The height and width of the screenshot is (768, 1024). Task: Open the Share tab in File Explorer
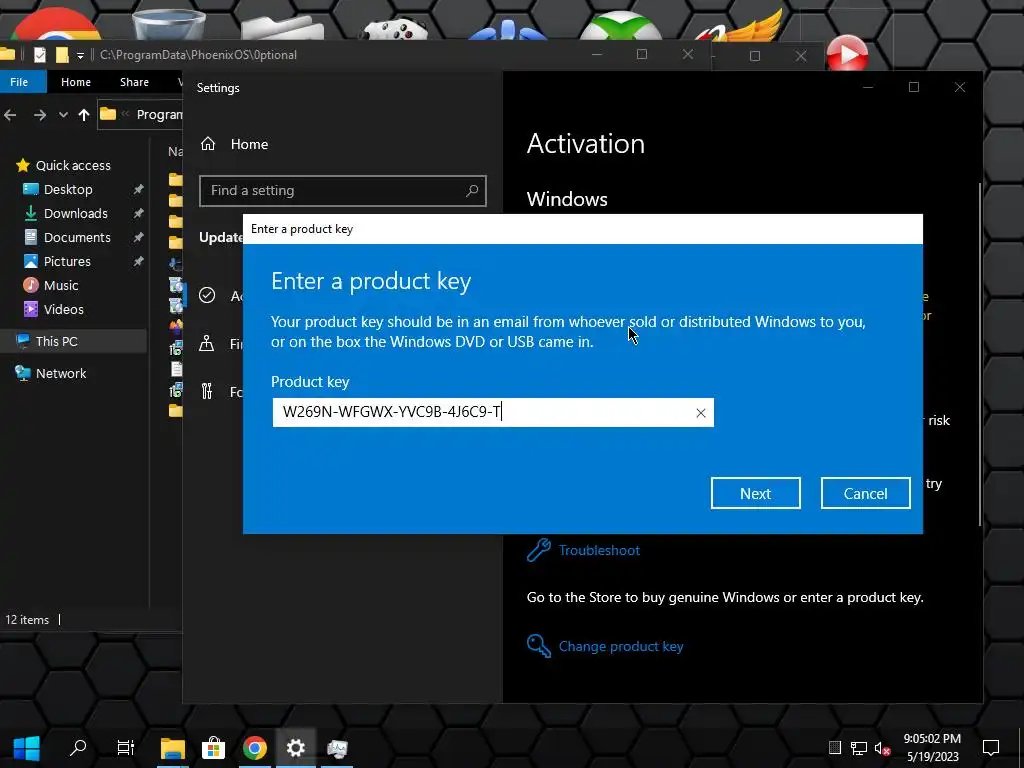coord(134,82)
